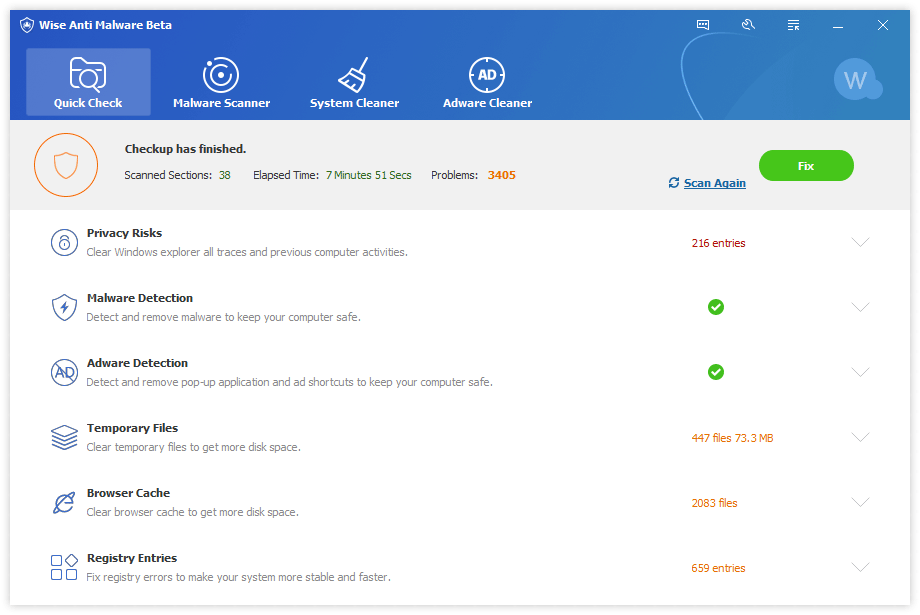Open the tools wrench icon in title bar
Viewport: 920px width, 615px height.
tap(748, 25)
